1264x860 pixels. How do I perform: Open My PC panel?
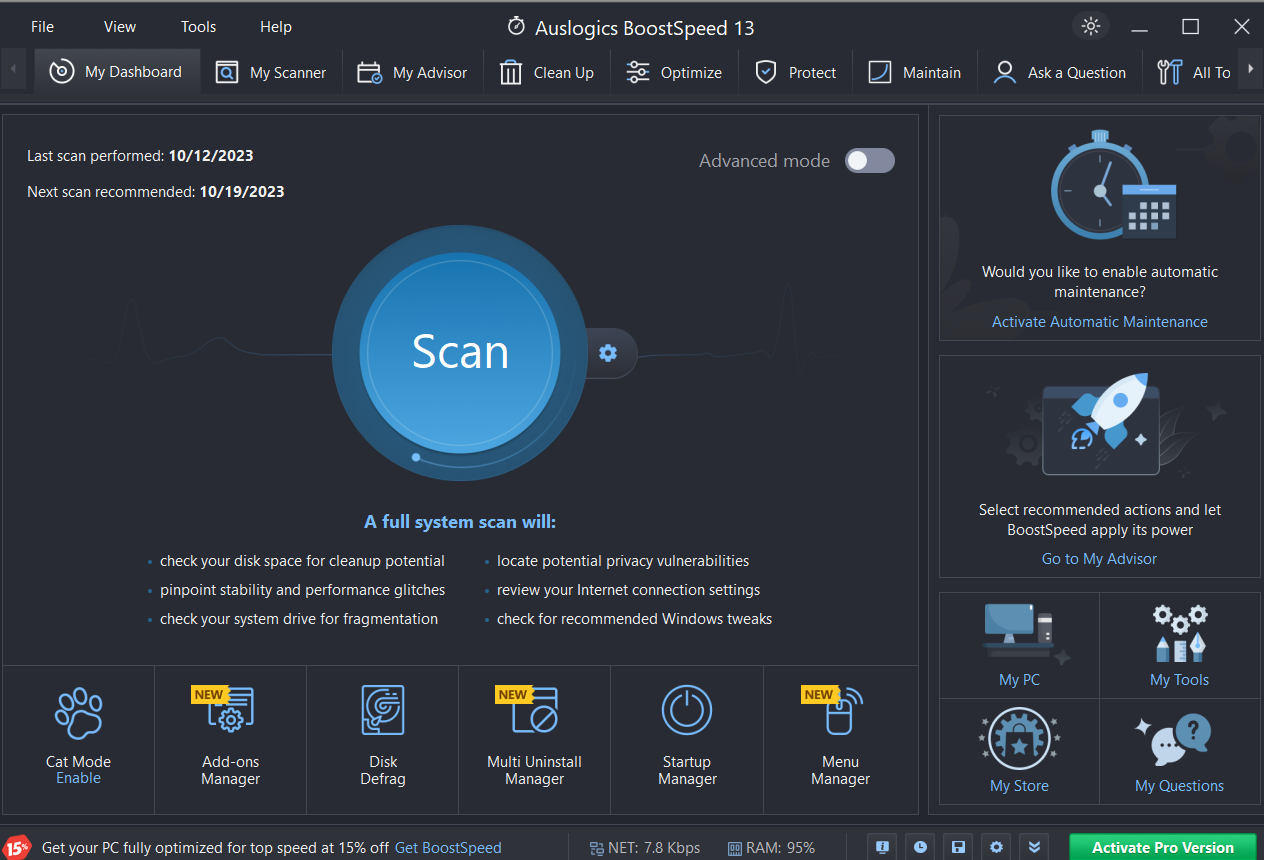pos(1019,646)
